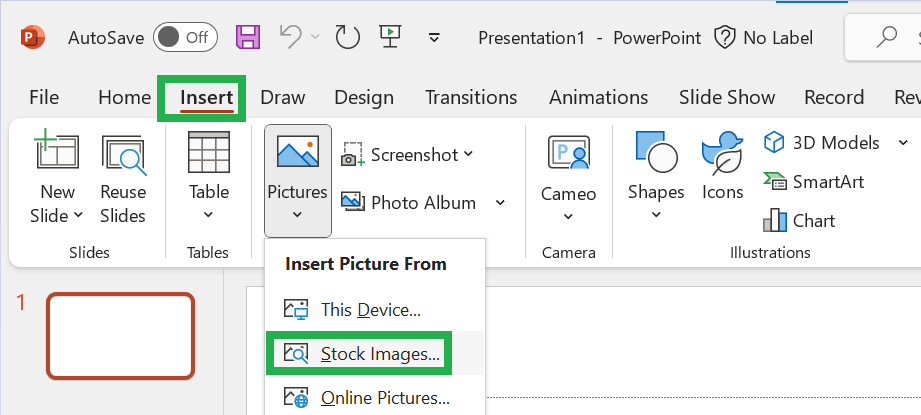Toggle the AutoSave switch

click(x=185, y=38)
